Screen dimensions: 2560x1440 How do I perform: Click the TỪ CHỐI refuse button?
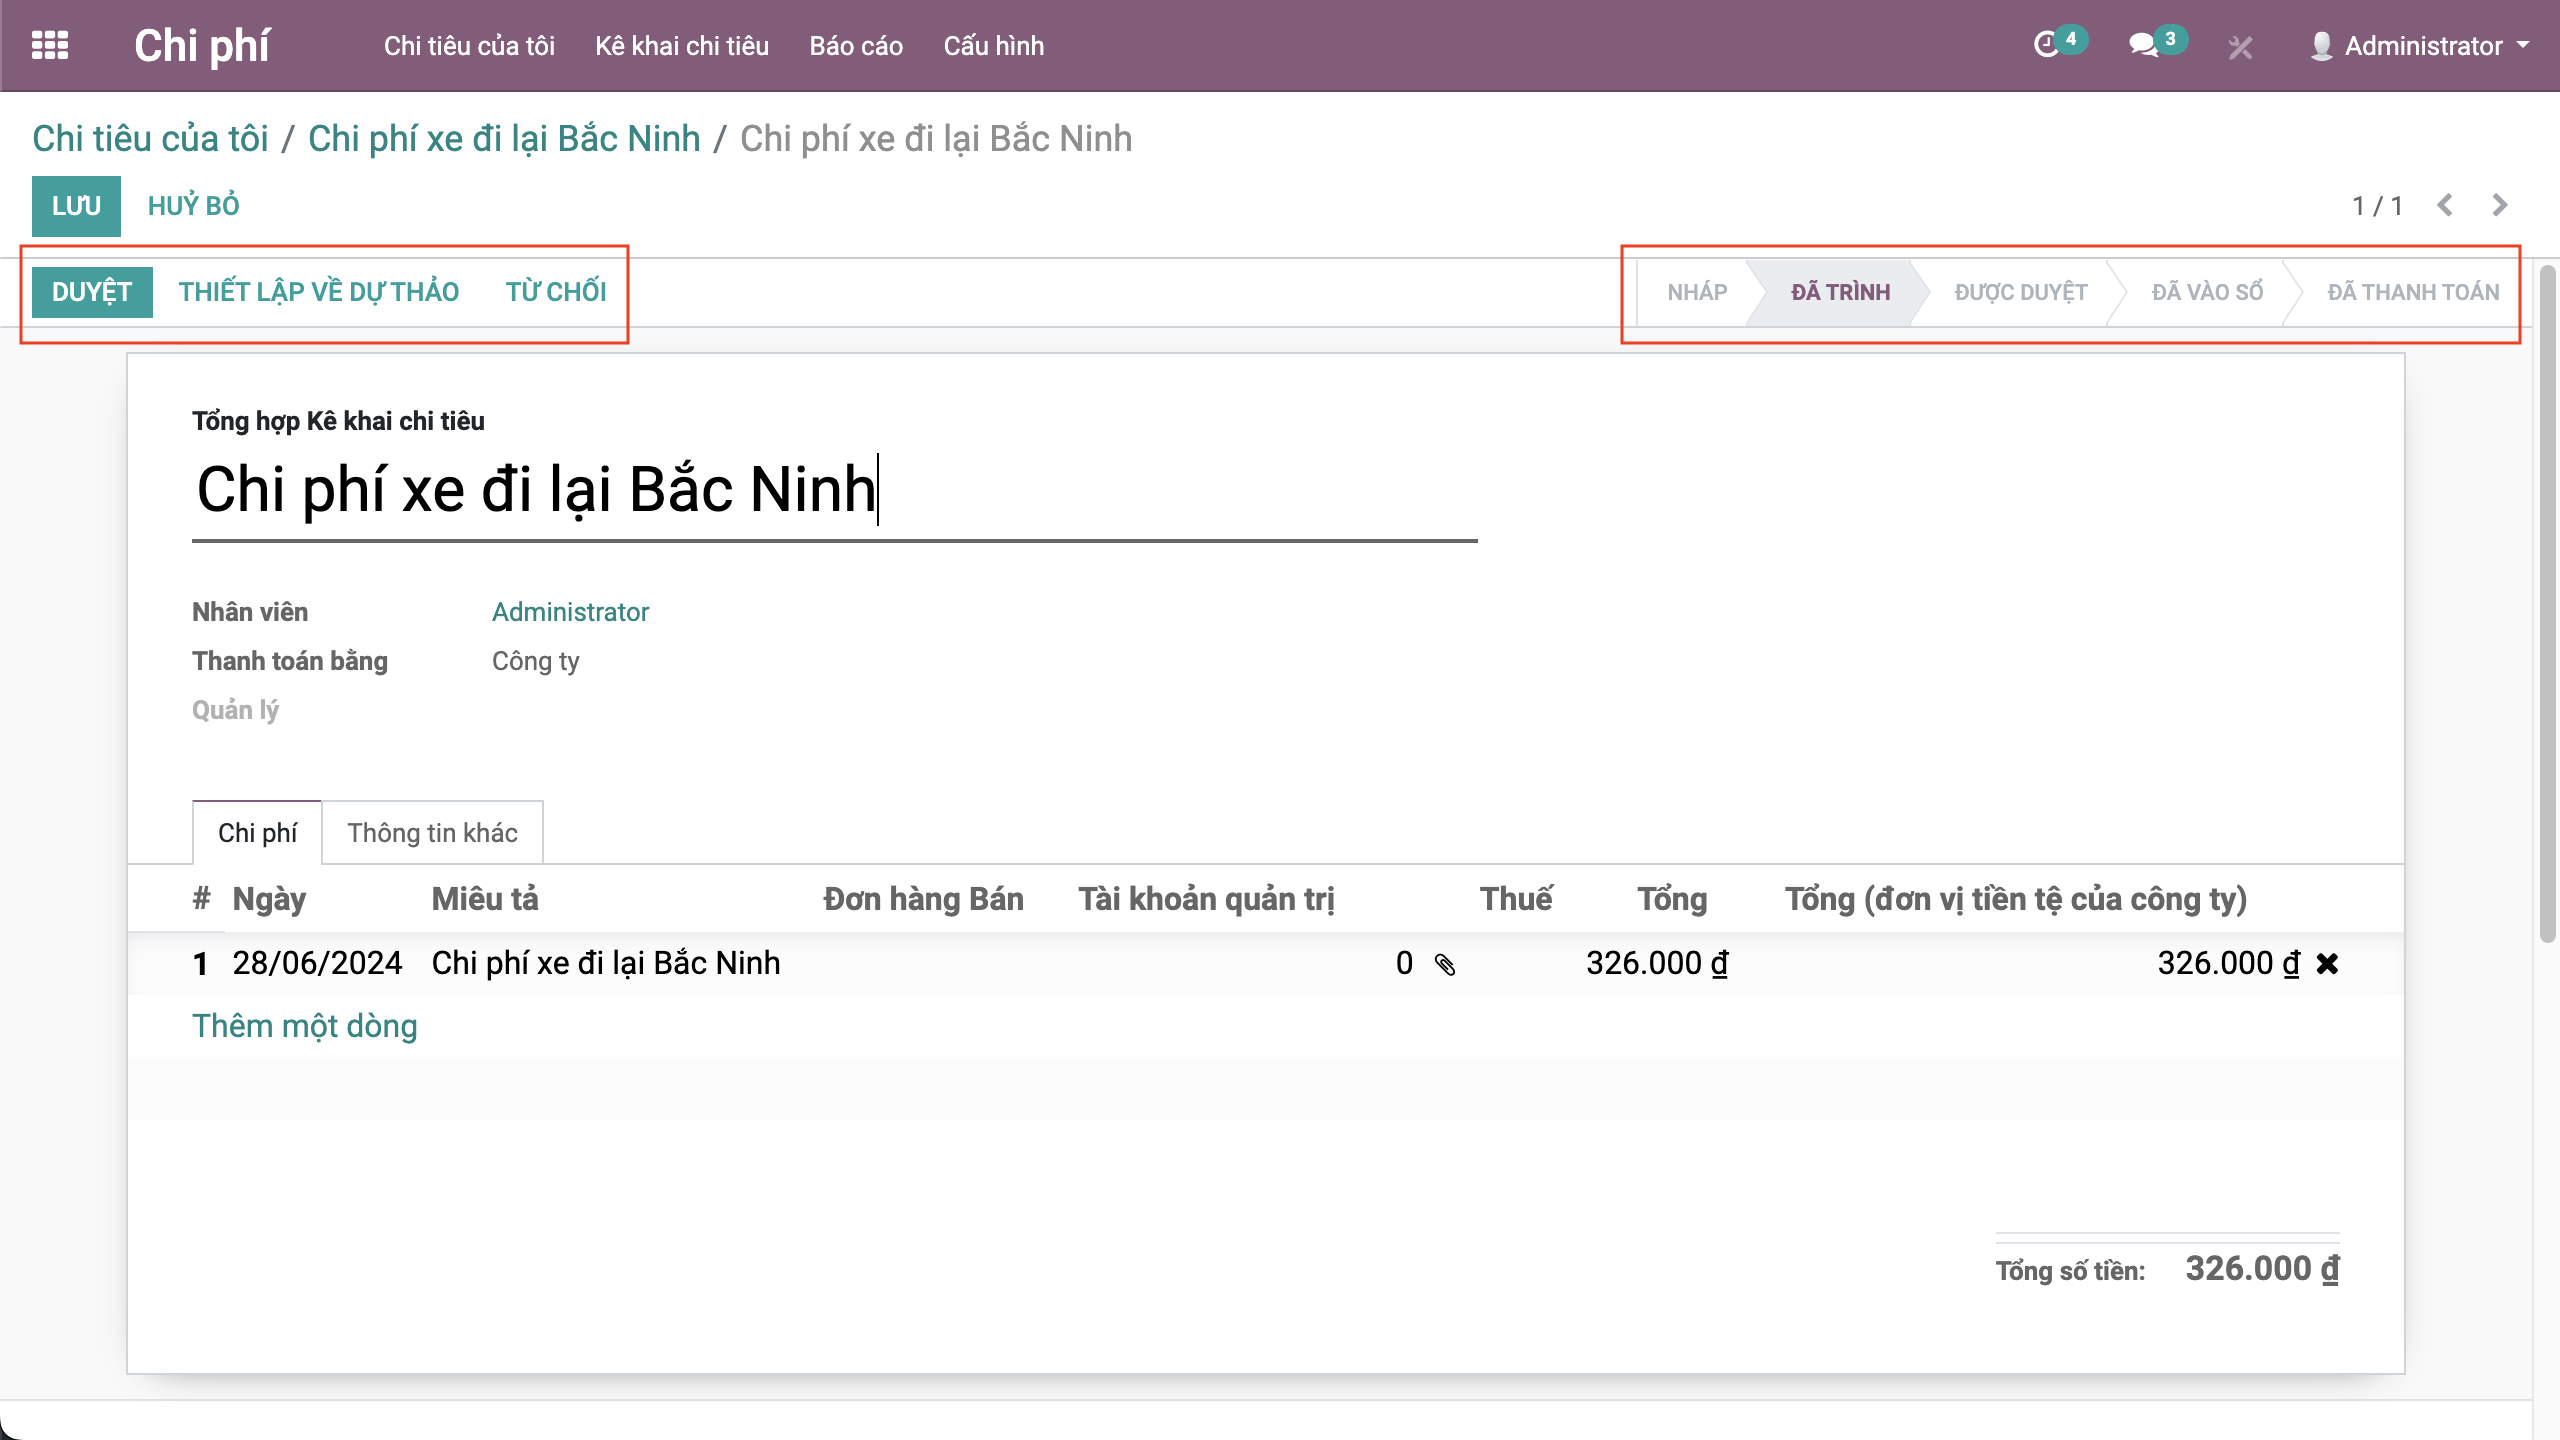[556, 292]
